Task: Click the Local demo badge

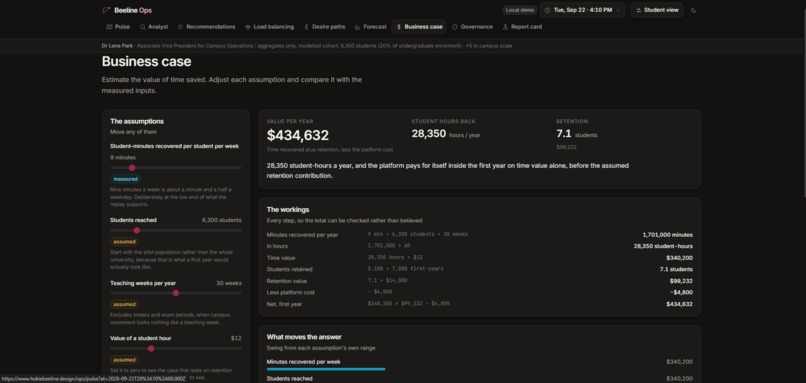Action: pos(520,10)
